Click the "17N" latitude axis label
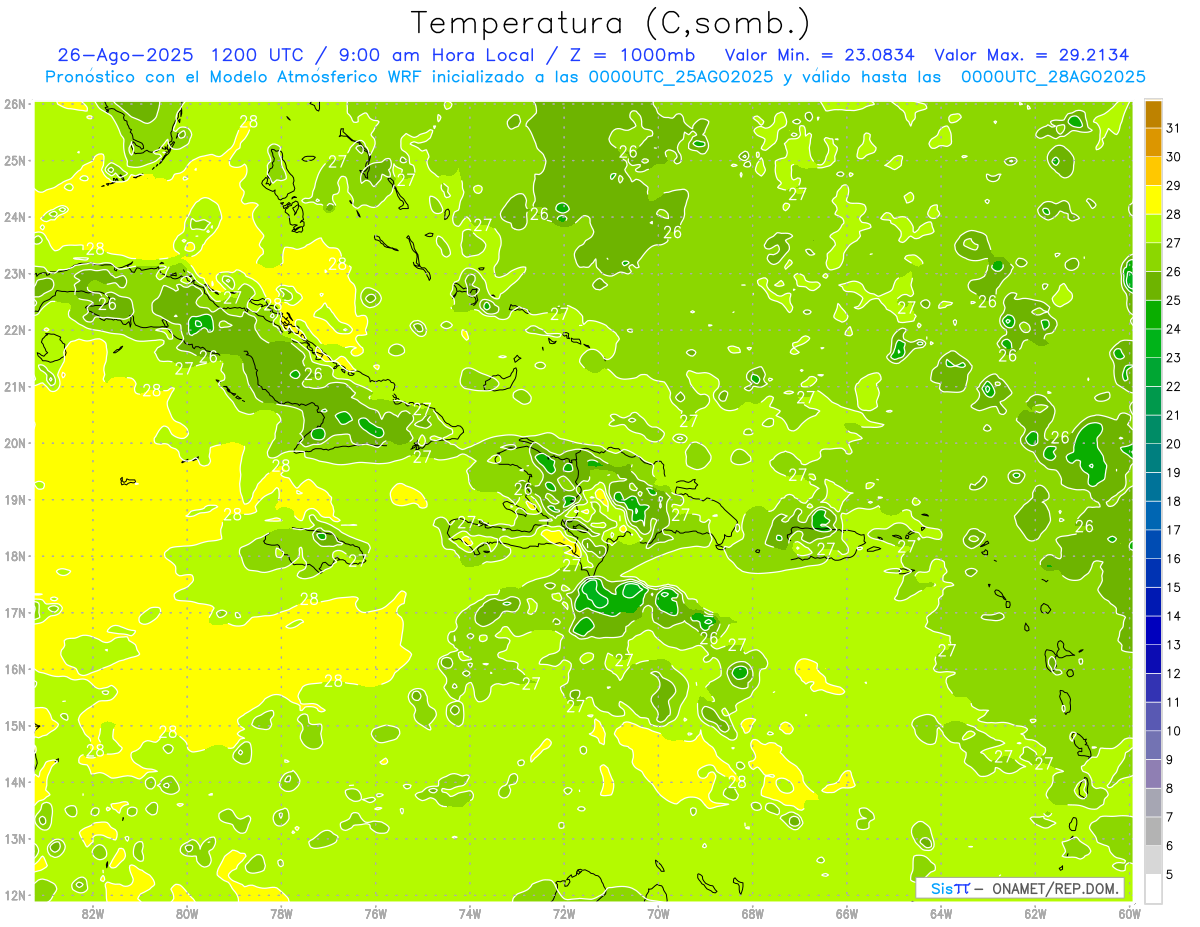 pos(15,612)
